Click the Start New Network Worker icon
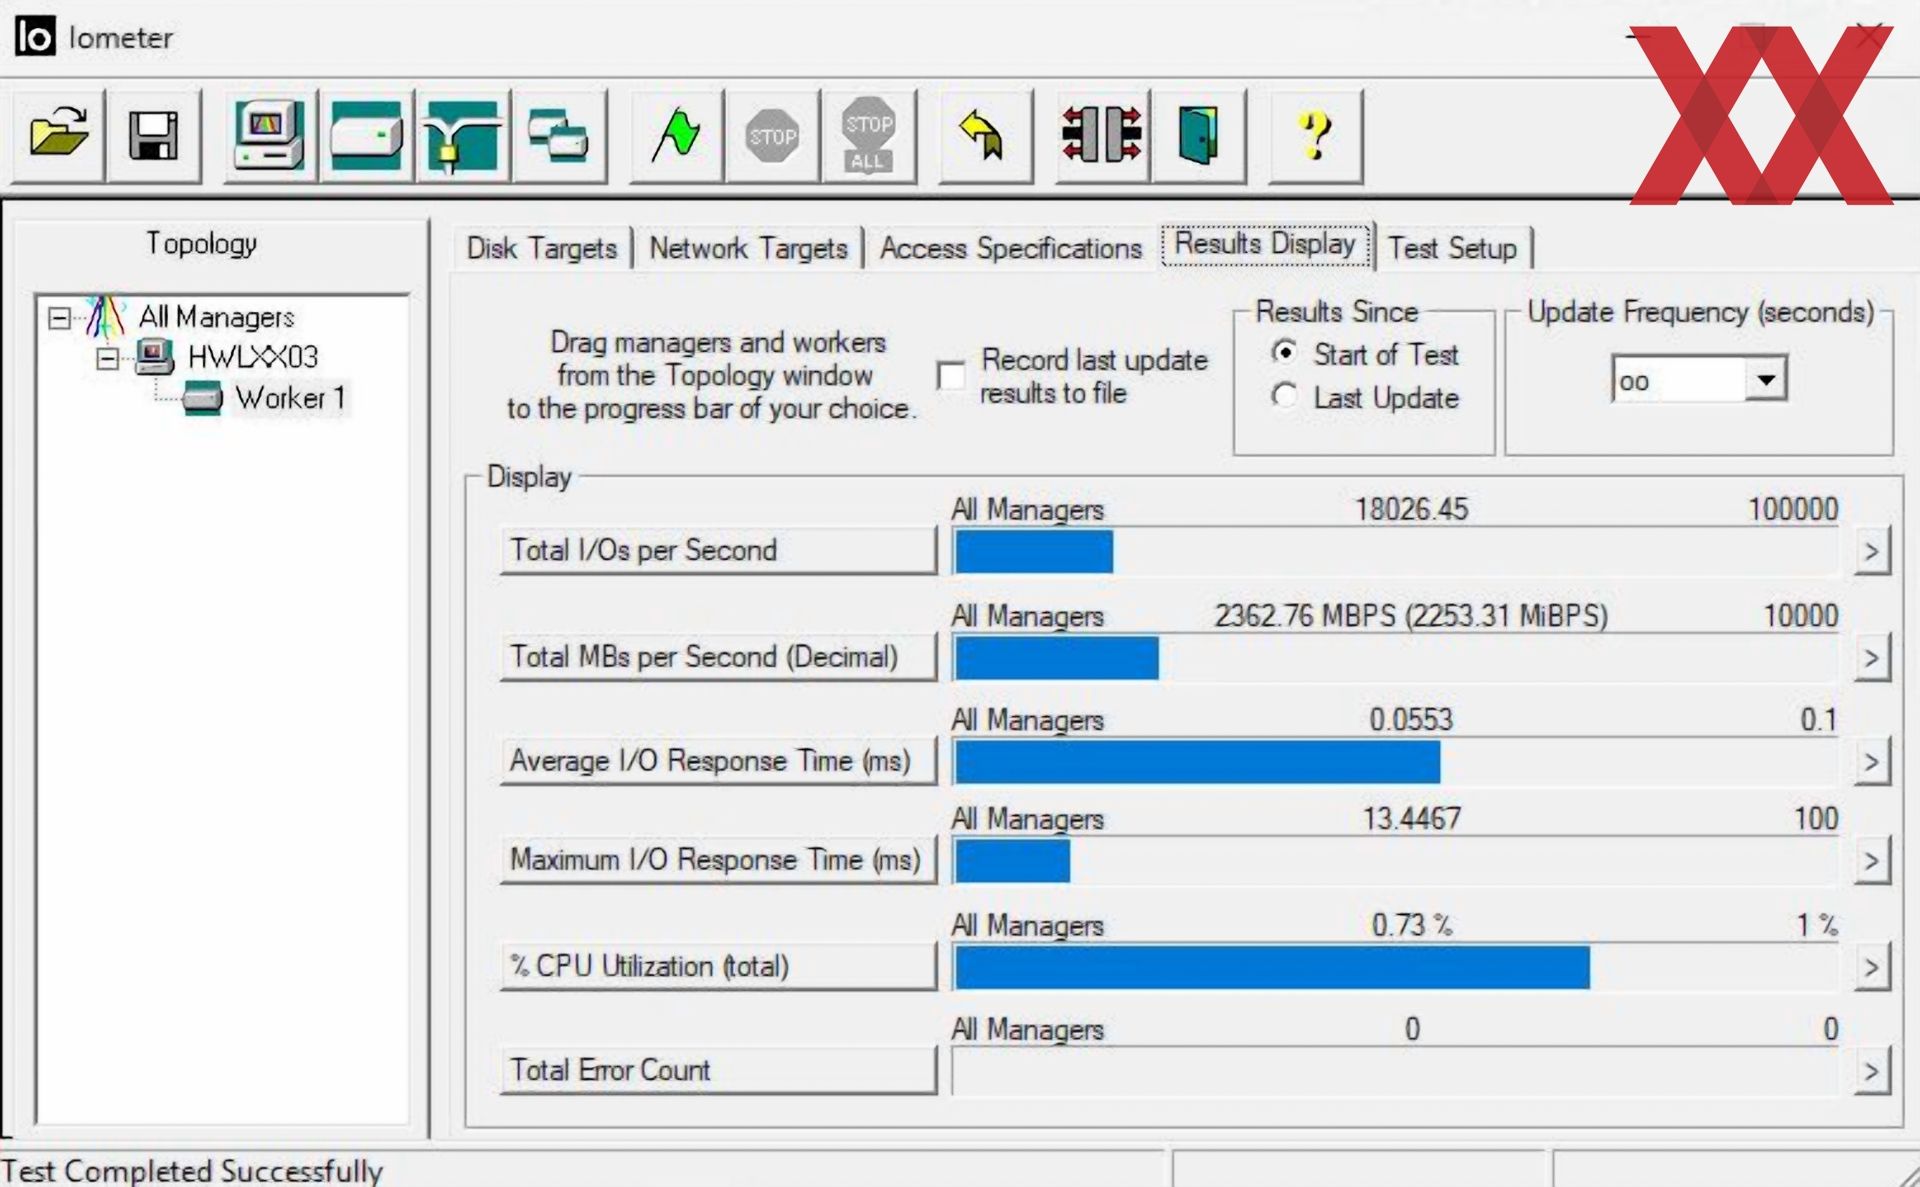Screen dimensions: 1920x1187 tap(461, 135)
